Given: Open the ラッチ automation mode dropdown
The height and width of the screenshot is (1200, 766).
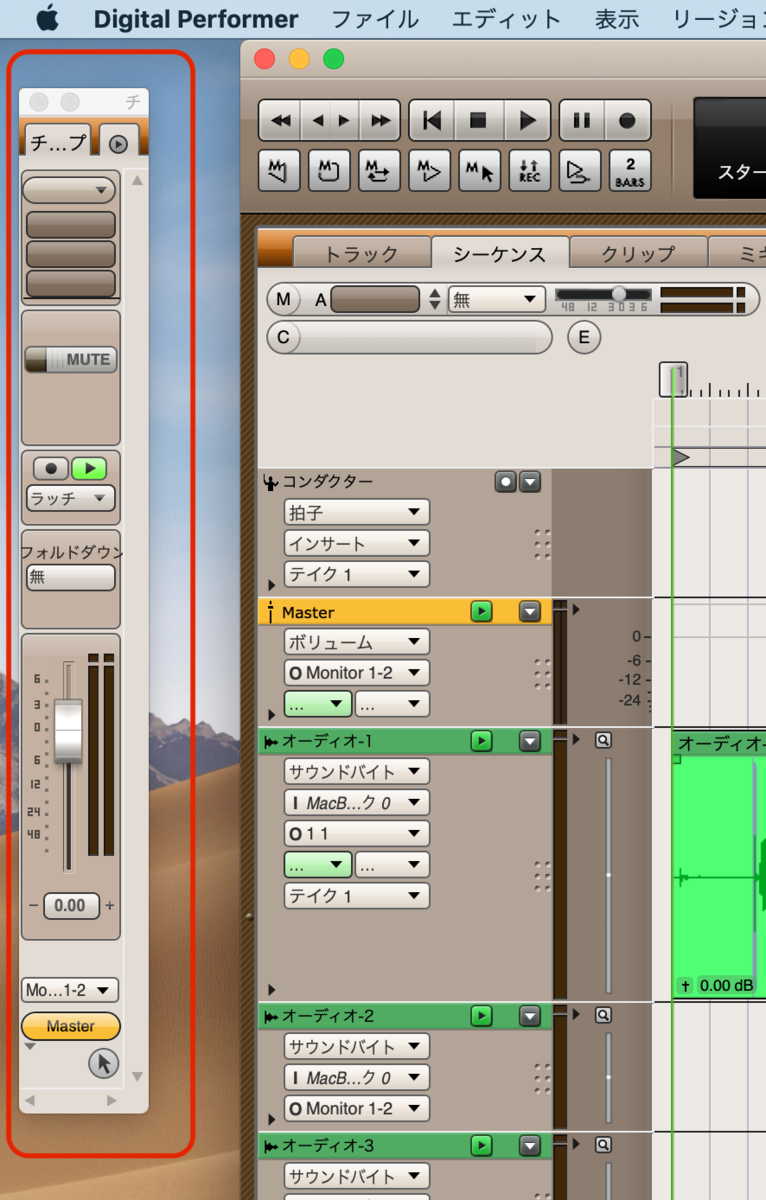Looking at the screenshot, I should tap(70, 498).
